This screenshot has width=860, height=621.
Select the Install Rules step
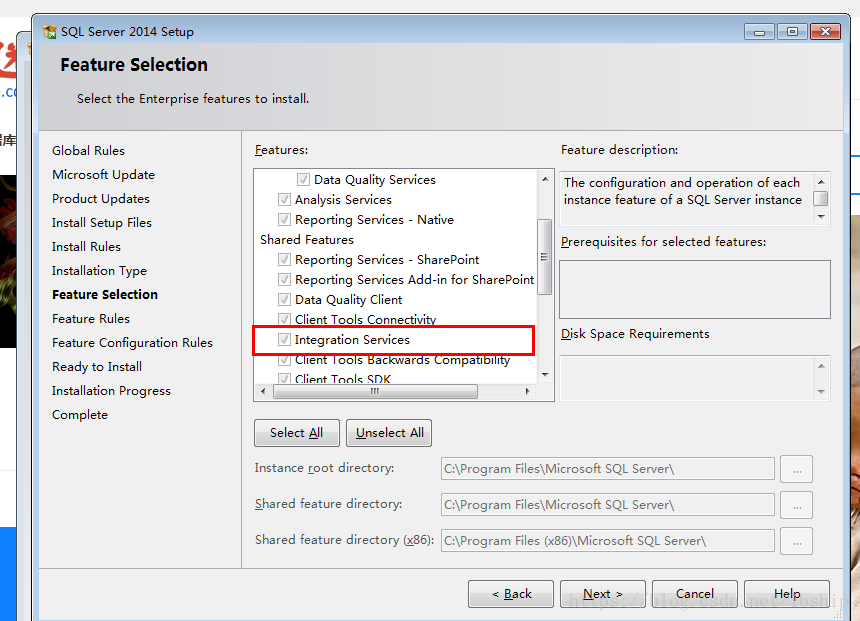click(86, 247)
